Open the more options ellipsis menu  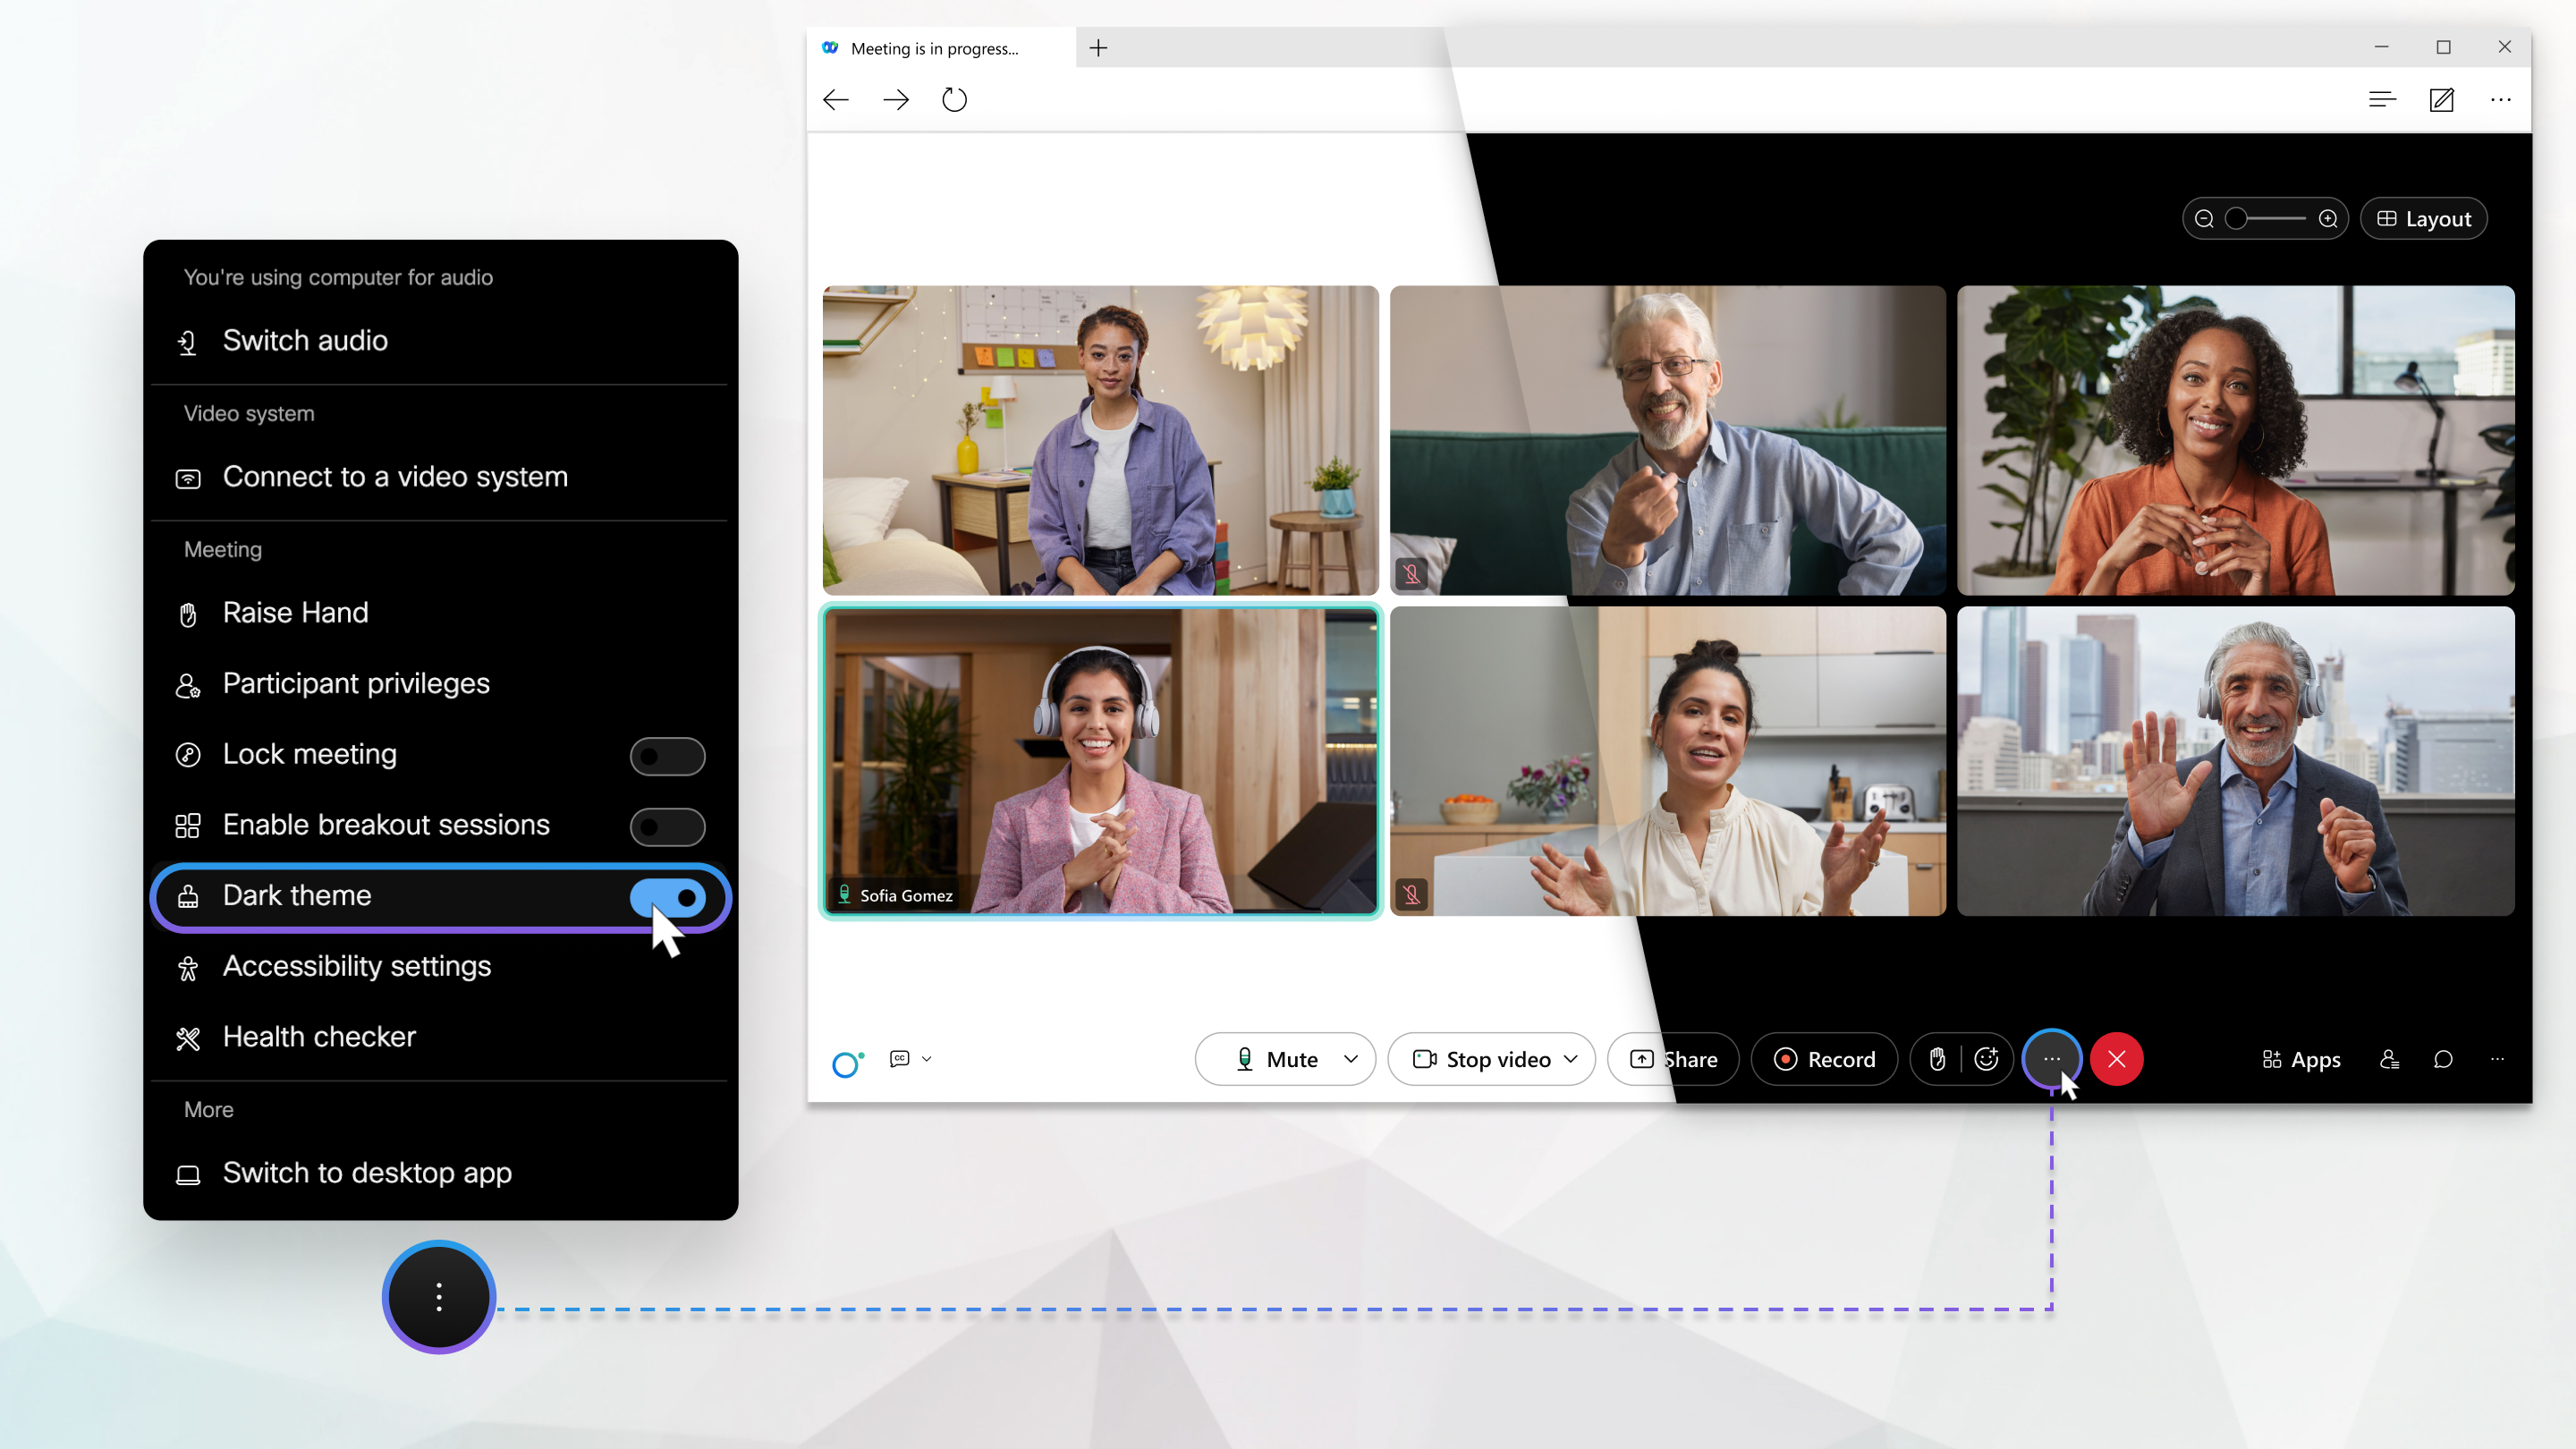(2051, 1058)
